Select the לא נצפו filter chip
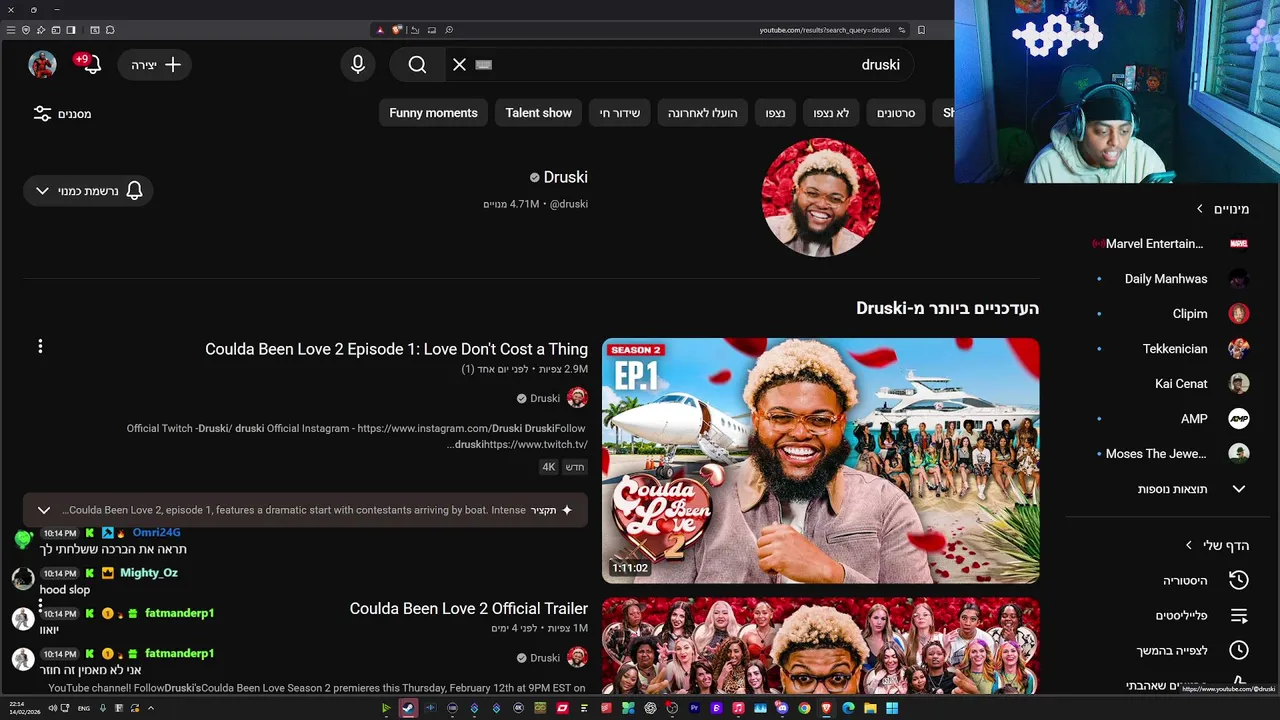The image size is (1280, 720). click(830, 113)
